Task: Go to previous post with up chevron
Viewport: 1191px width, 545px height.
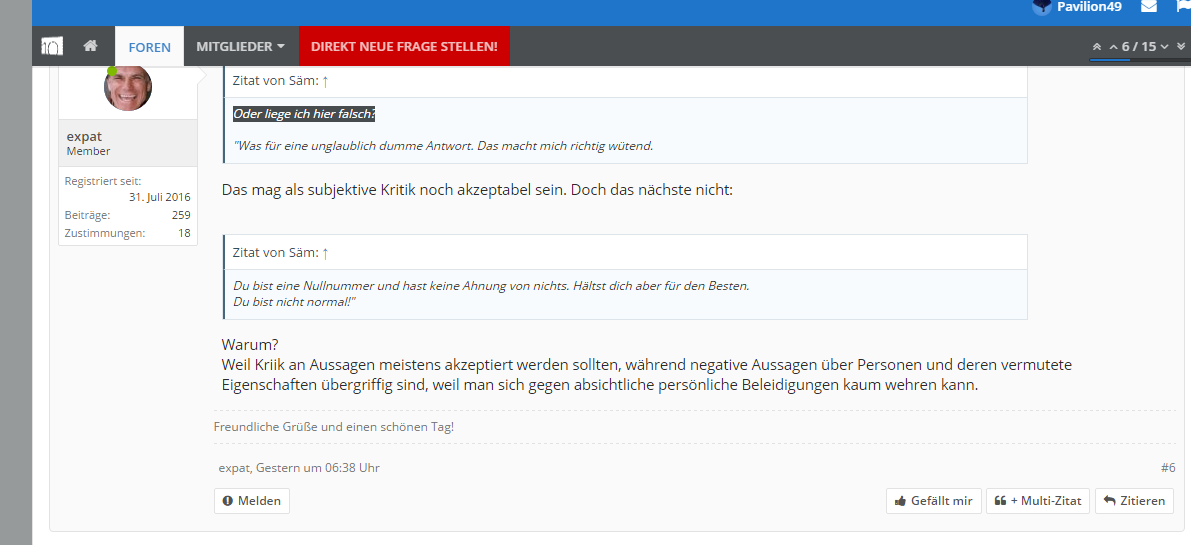Action: coord(1114,47)
